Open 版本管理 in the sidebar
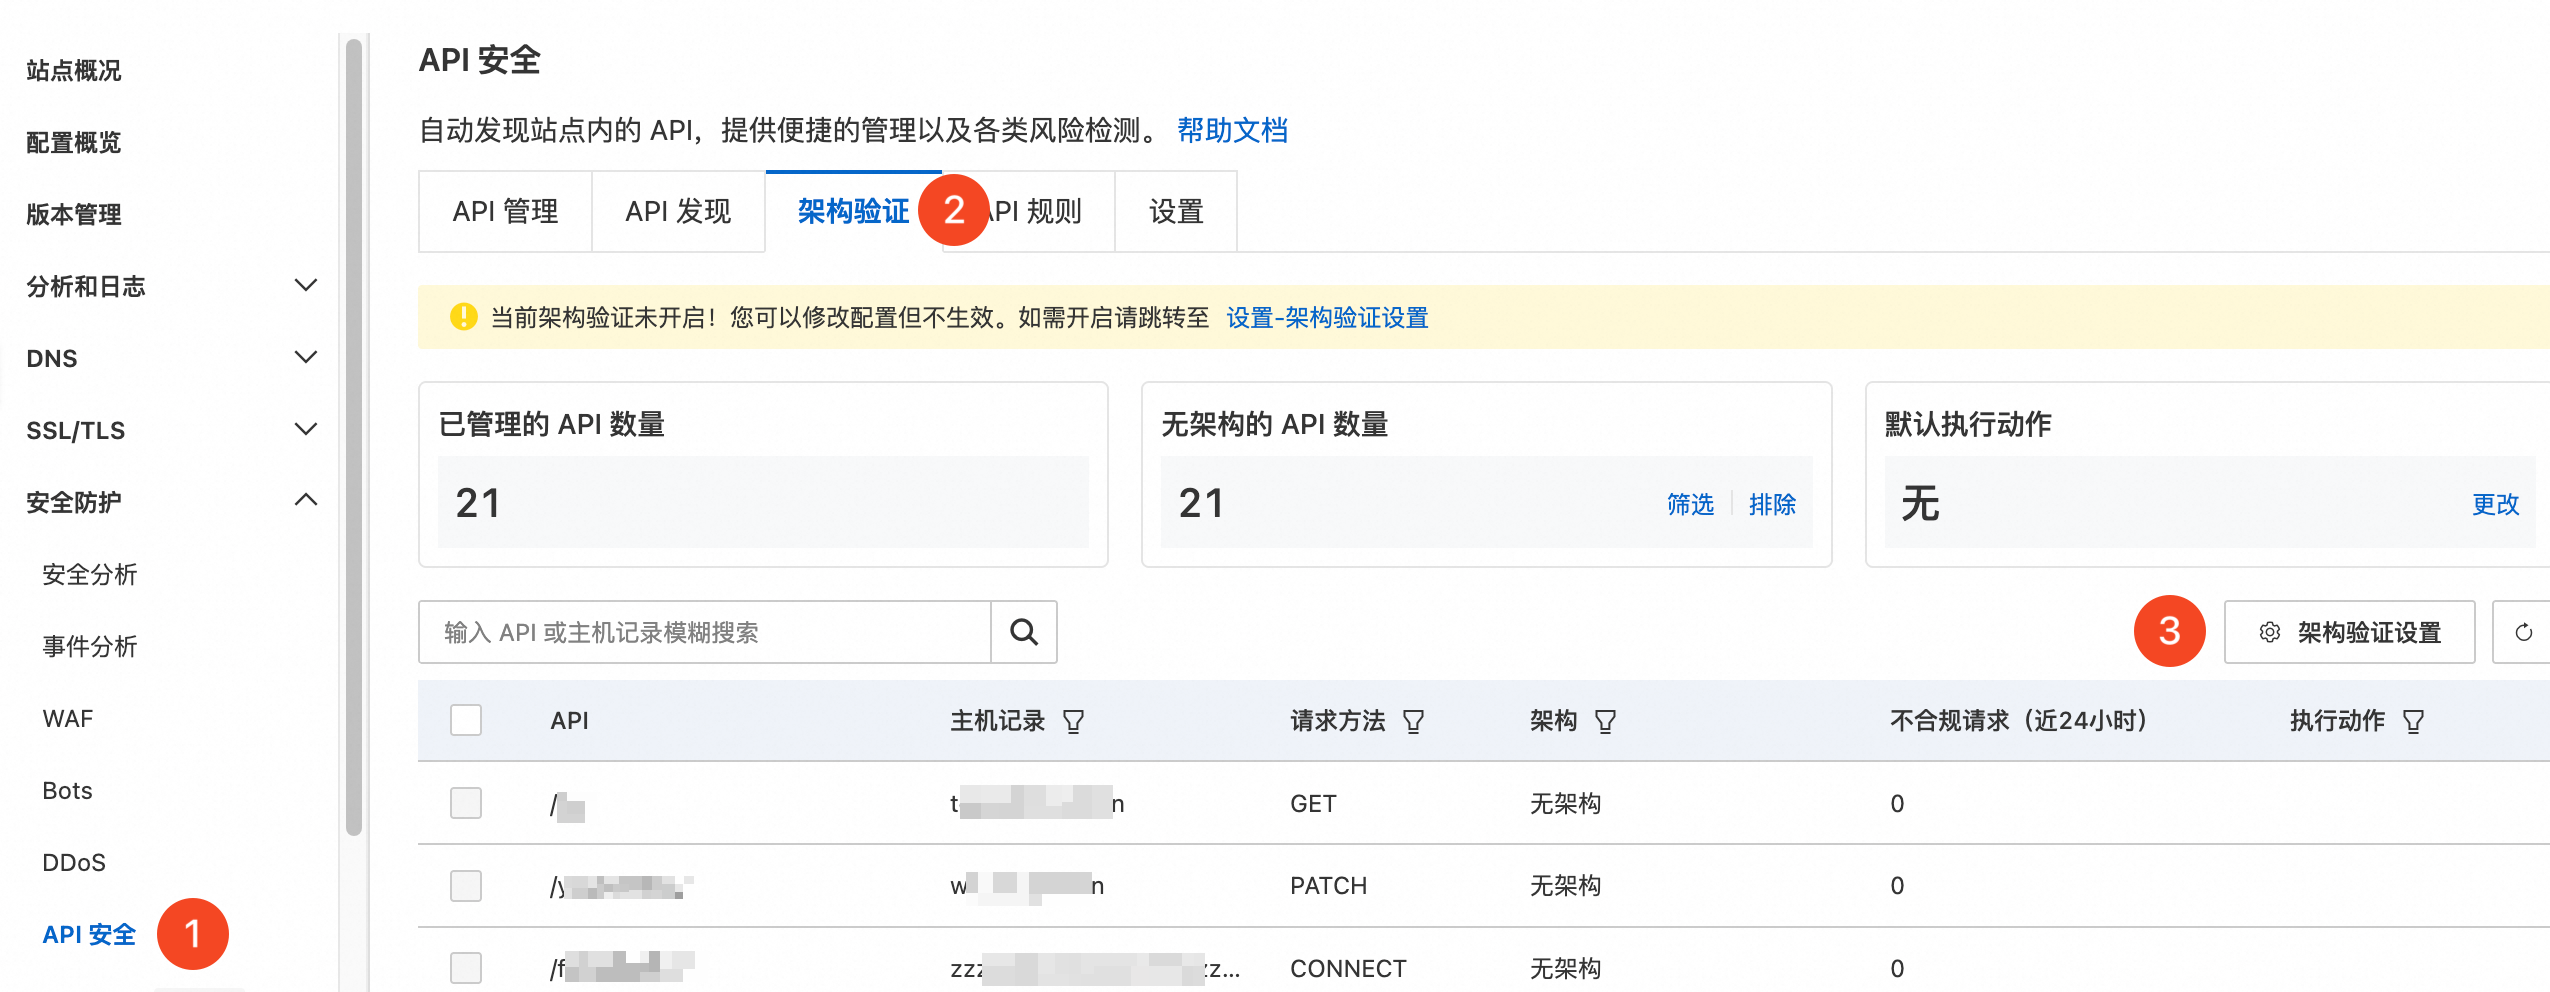This screenshot has width=2550, height=992. 74,214
